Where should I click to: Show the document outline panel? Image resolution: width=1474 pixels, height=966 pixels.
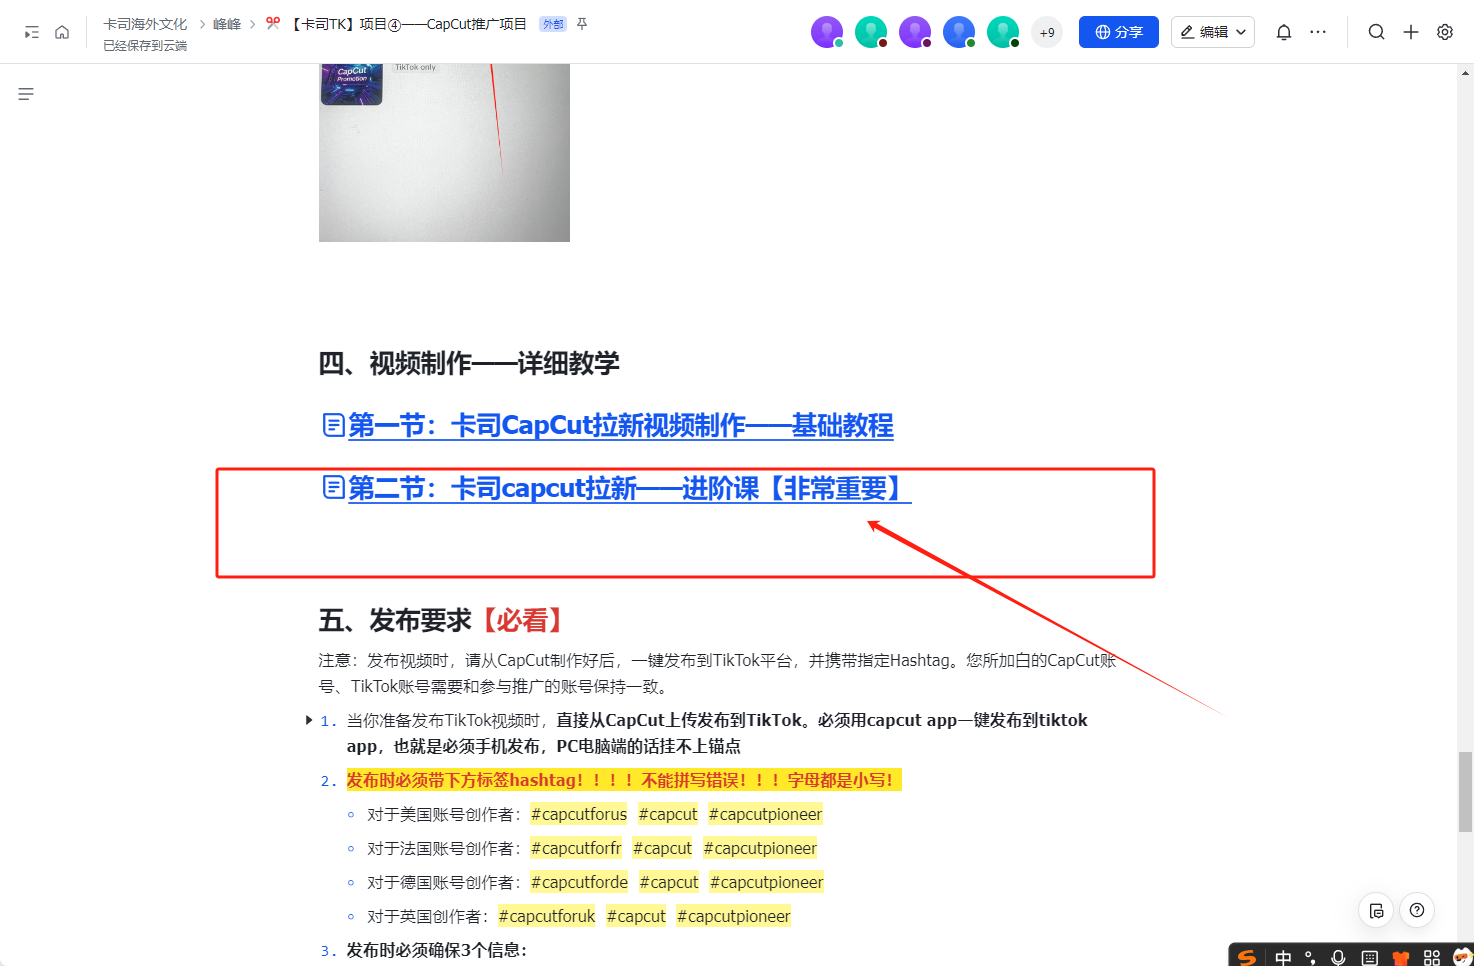26,94
